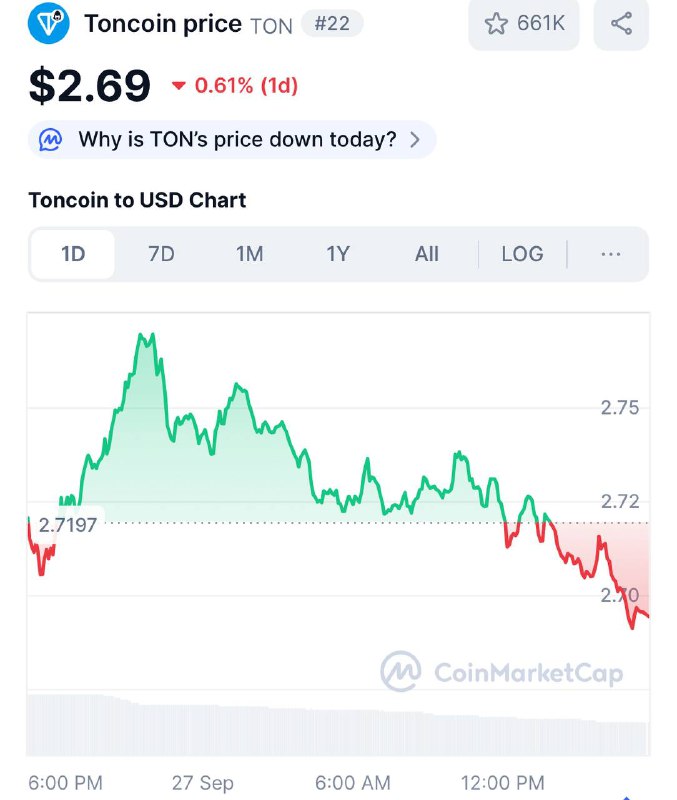The image size is (677, 800).
Task: Click the red down-arrow price change indicator
Action: [178, 86]
